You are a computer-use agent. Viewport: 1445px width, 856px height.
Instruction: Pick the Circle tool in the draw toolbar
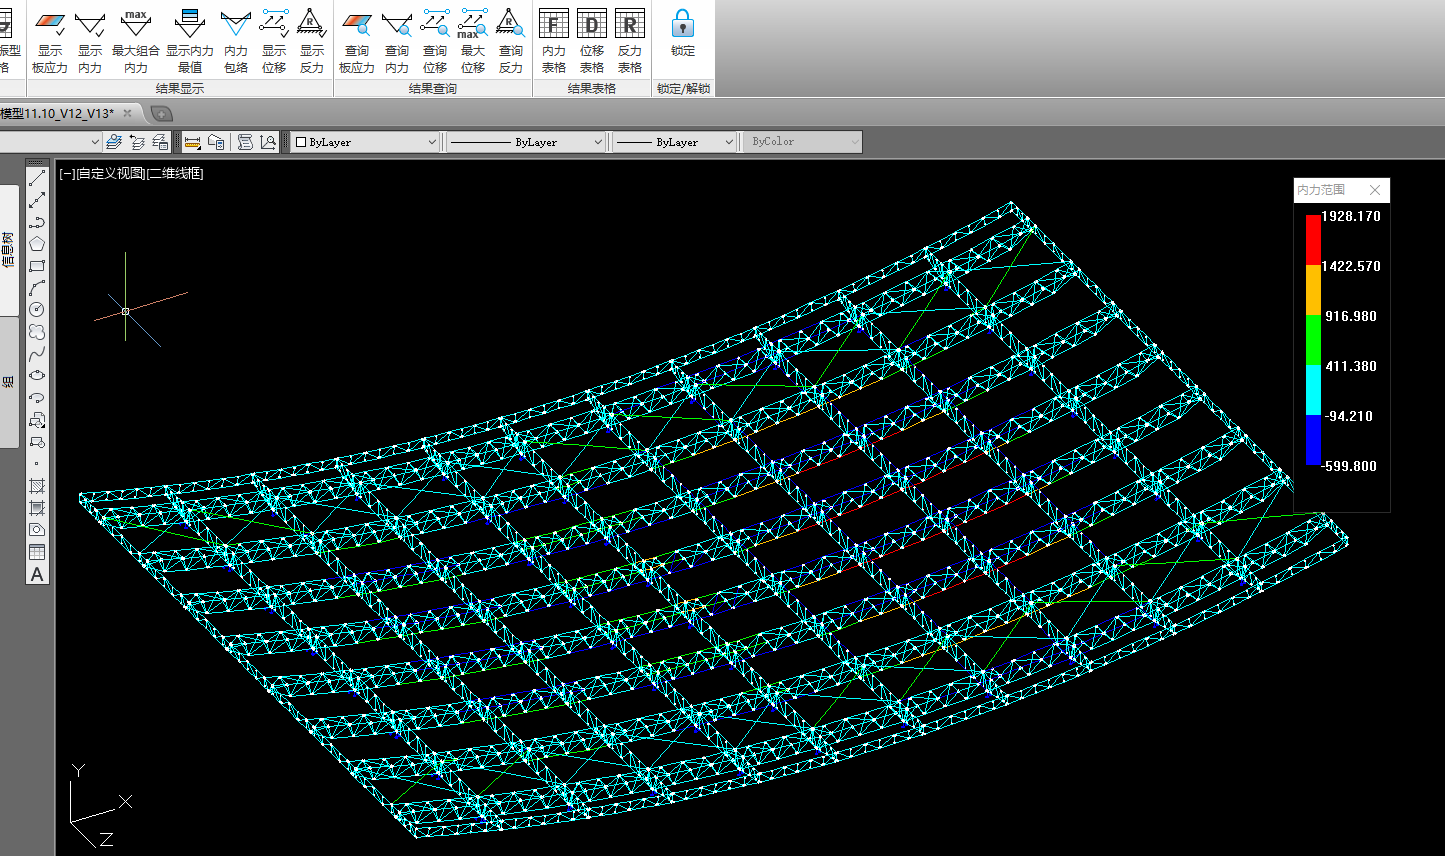[x=37, y=310]
